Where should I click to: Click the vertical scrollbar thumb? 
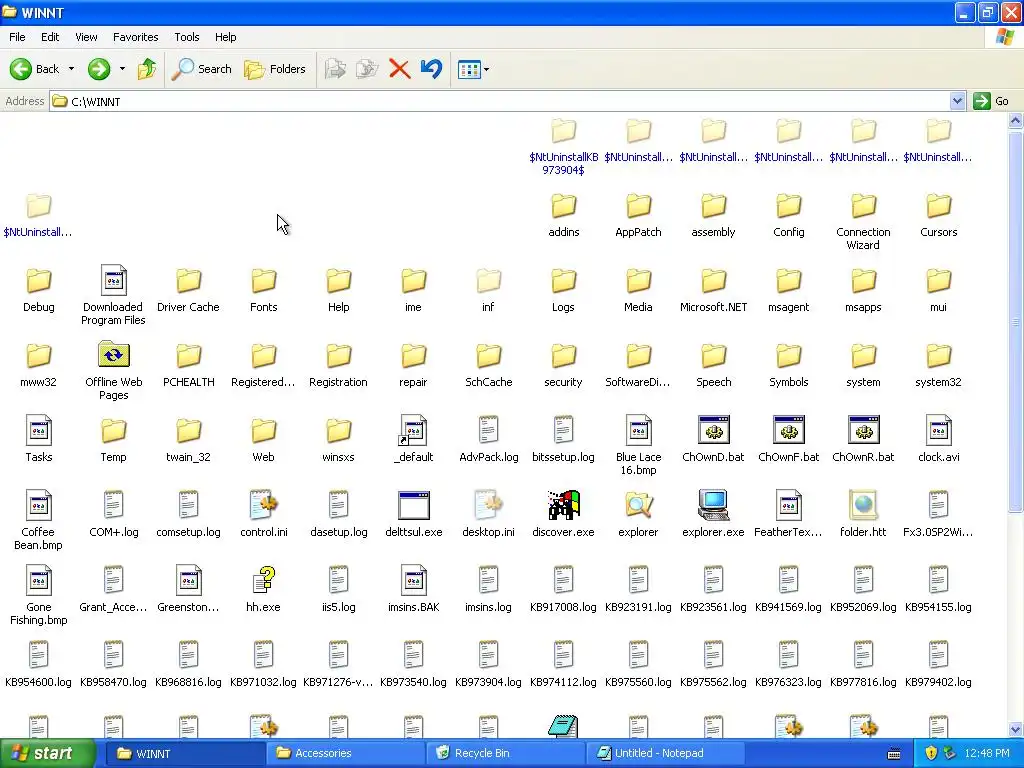tap(1016, 322)
